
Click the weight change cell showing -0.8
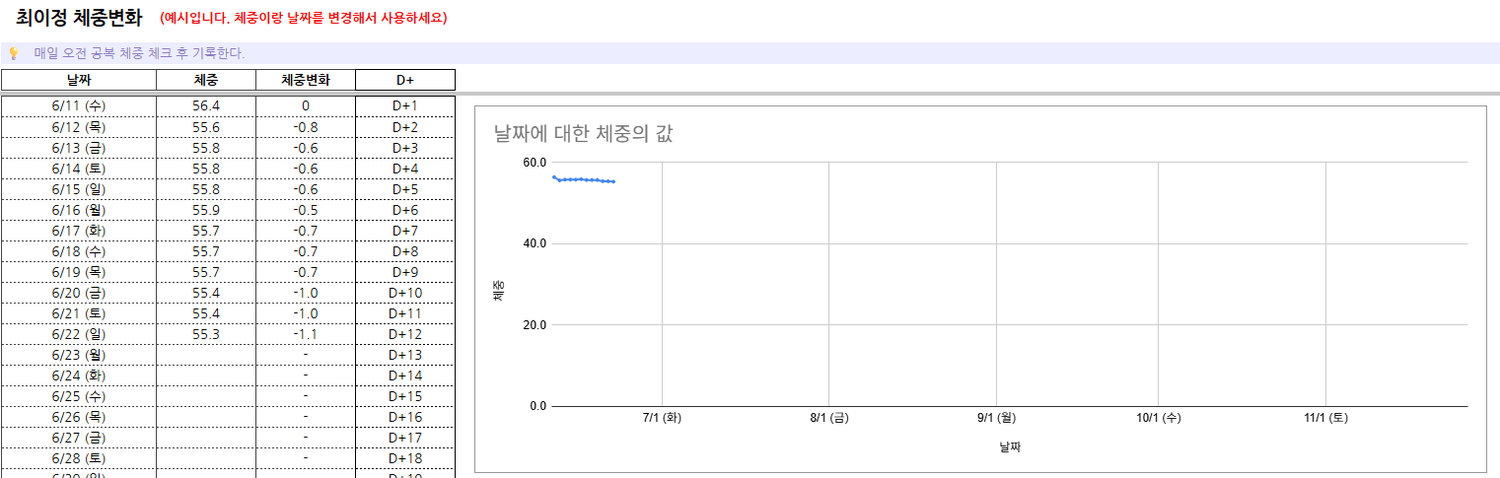point(305,127)
